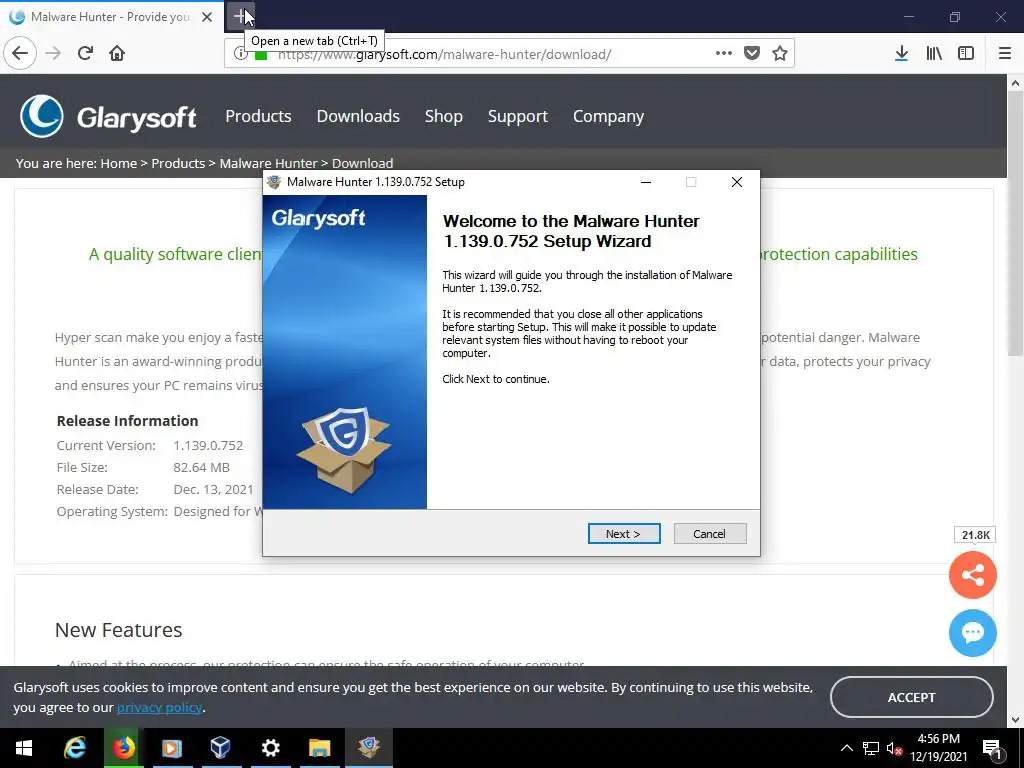Screen dimensions: 1024x768
Task: Open page actions three-dot menu
Action: click(724, 53)
